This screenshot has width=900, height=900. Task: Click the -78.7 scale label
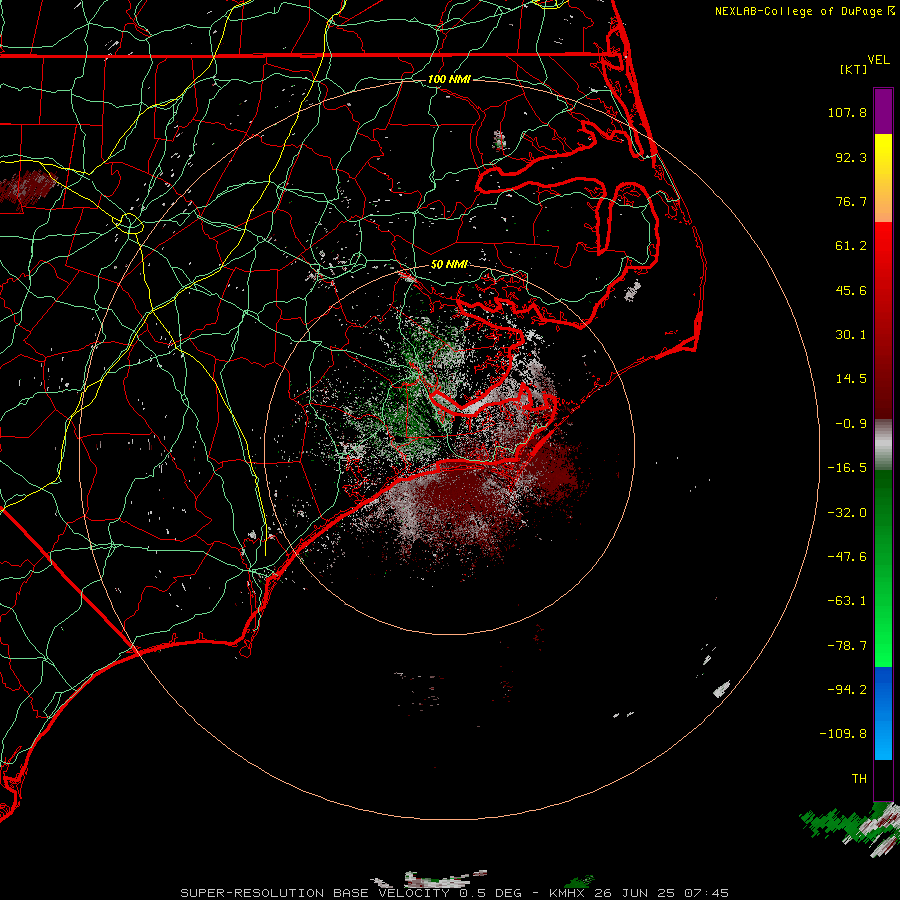click(x=847, y=646)
